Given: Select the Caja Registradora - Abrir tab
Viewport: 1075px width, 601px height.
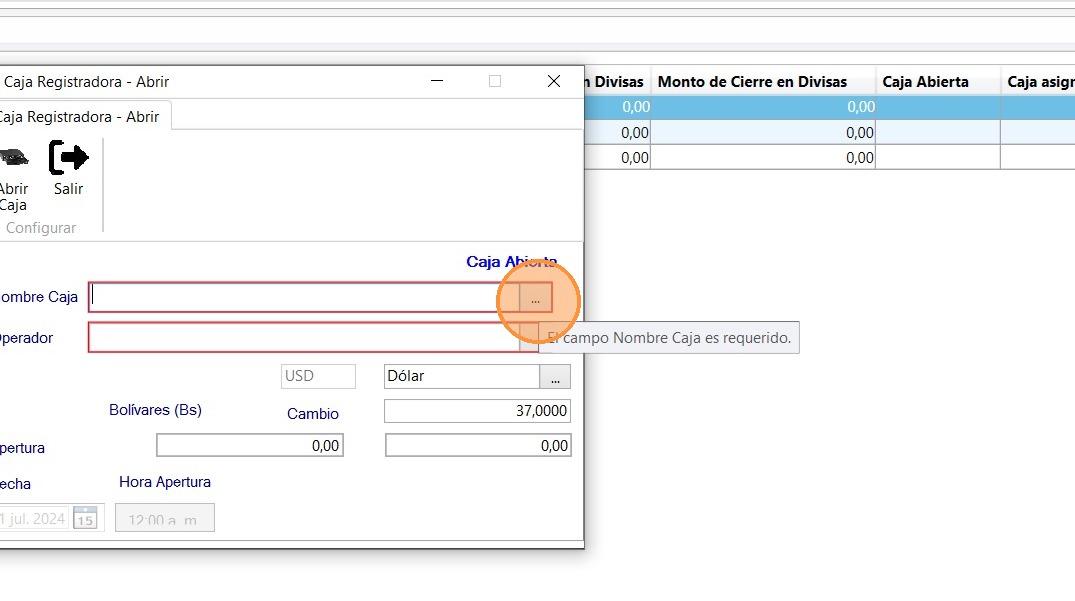Looking at the screenshot, I should [82, 116].
